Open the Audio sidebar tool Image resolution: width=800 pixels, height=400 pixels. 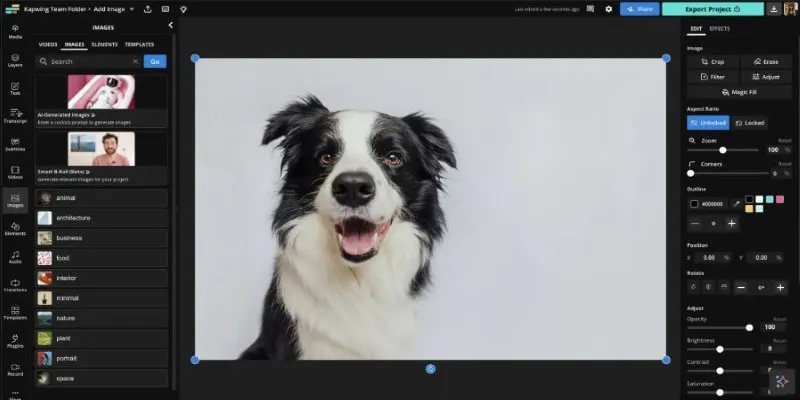15,257
